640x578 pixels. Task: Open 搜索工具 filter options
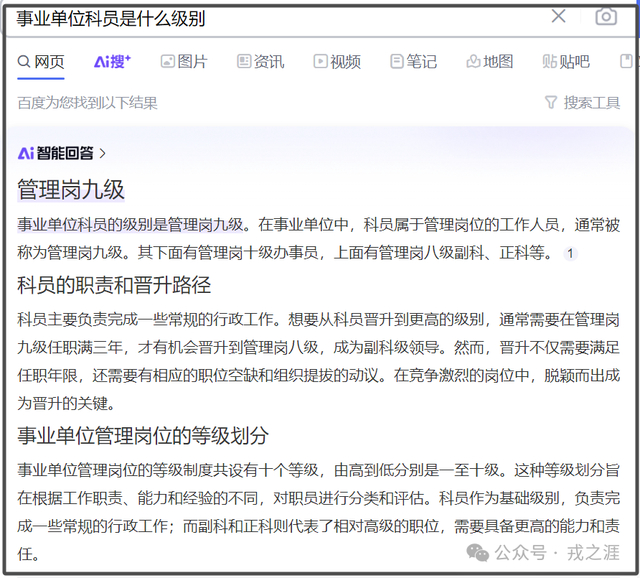582,102
